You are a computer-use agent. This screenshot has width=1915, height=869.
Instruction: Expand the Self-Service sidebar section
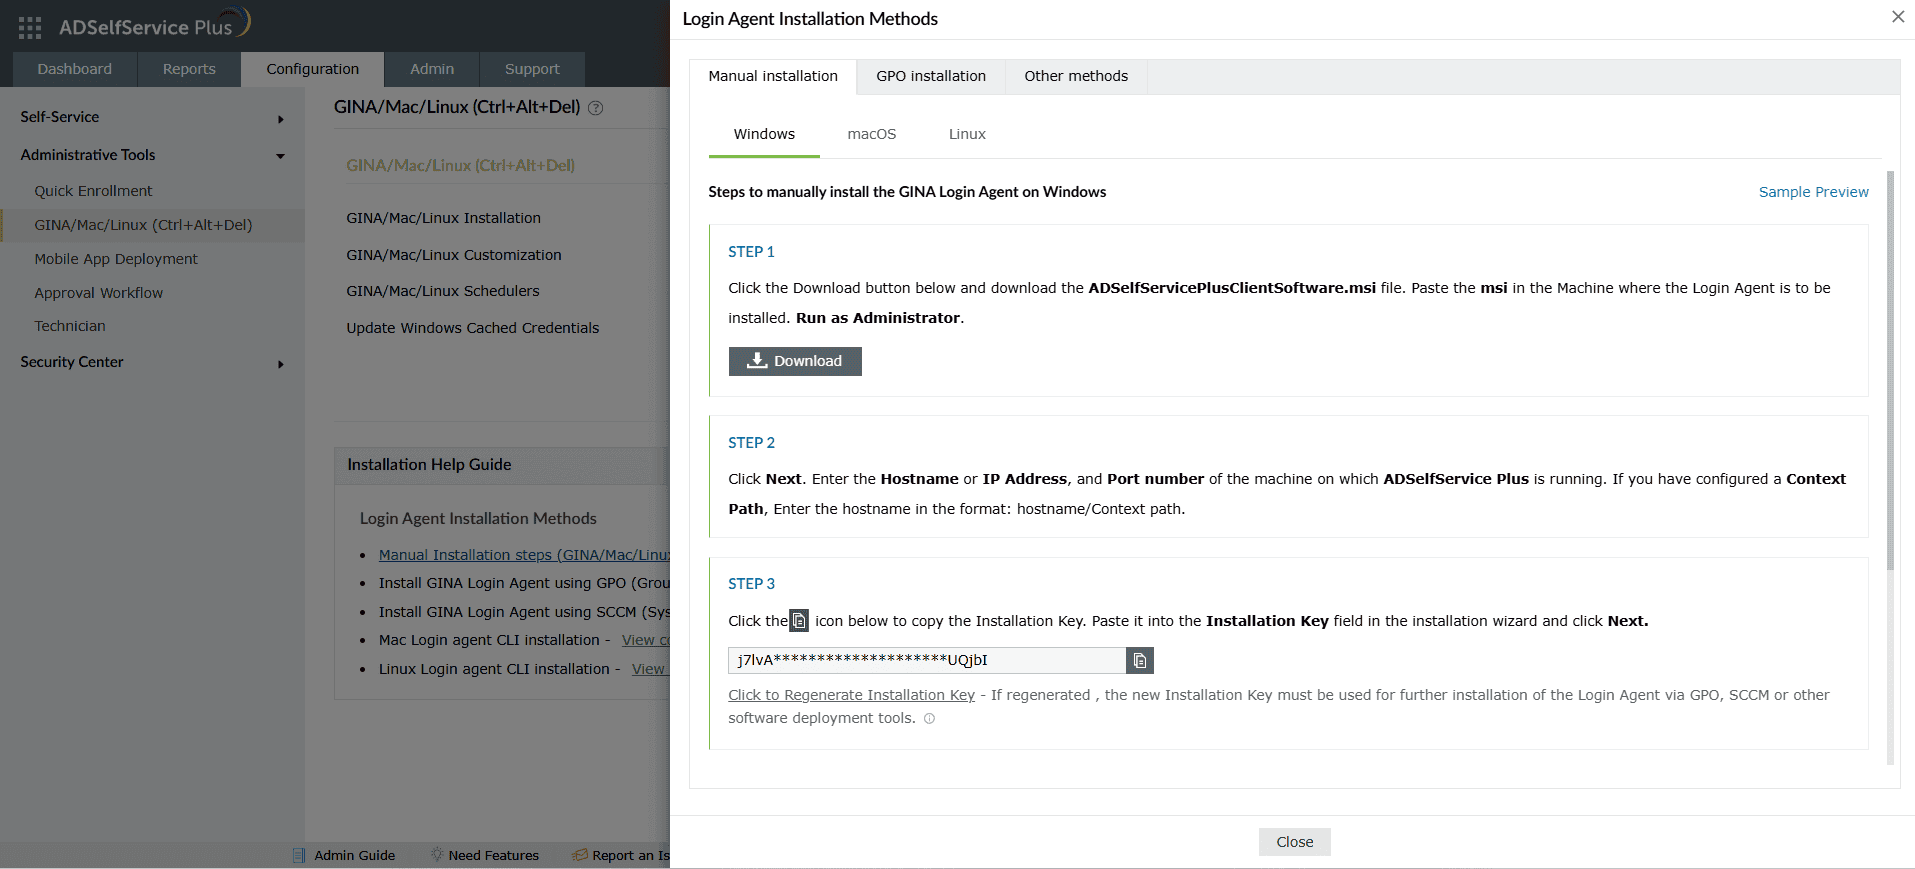click(x=281, y=119)
